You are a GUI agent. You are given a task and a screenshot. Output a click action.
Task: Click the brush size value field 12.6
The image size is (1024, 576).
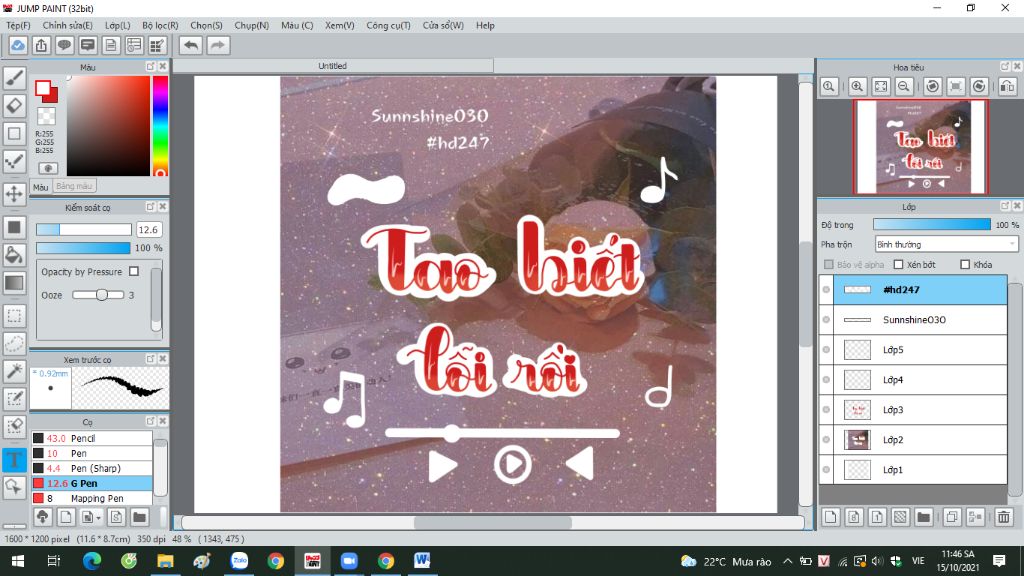coord(148,229)
